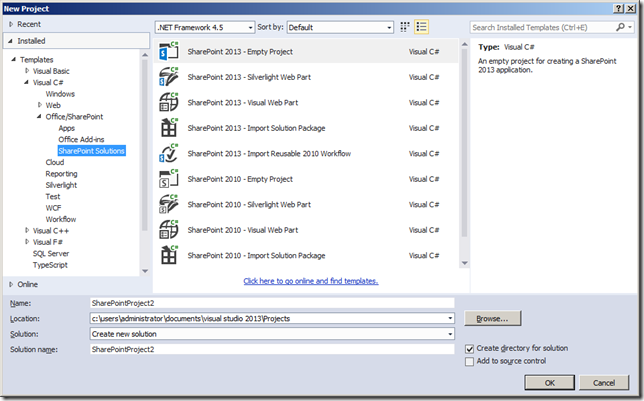Select the Apps category
Screen dimensions: 644x401
[x=67, y=128]
